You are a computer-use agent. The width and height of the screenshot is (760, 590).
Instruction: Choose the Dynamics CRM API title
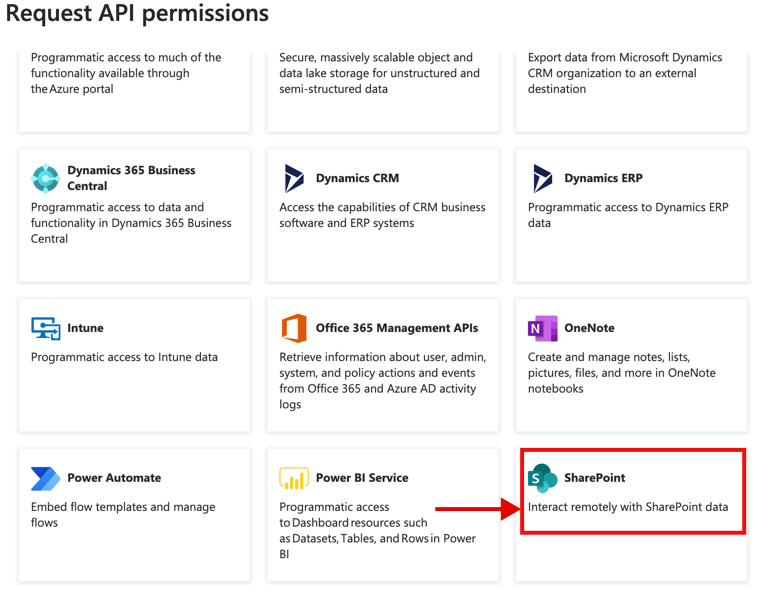pyautogui.click(x=357, y=178)
